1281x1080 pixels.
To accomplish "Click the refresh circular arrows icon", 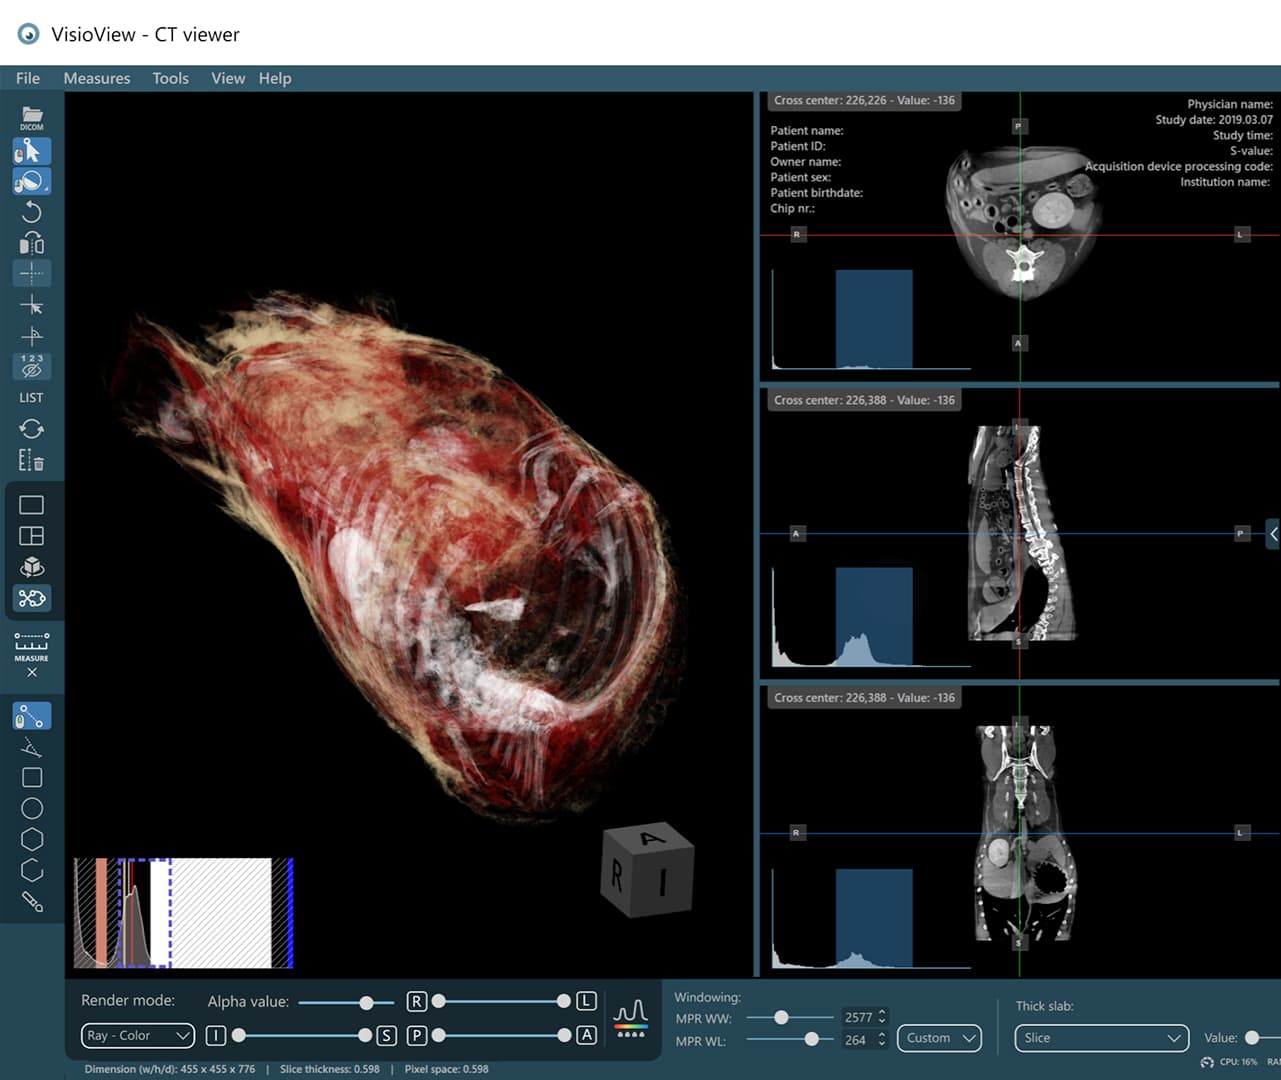I will point(32,429).
